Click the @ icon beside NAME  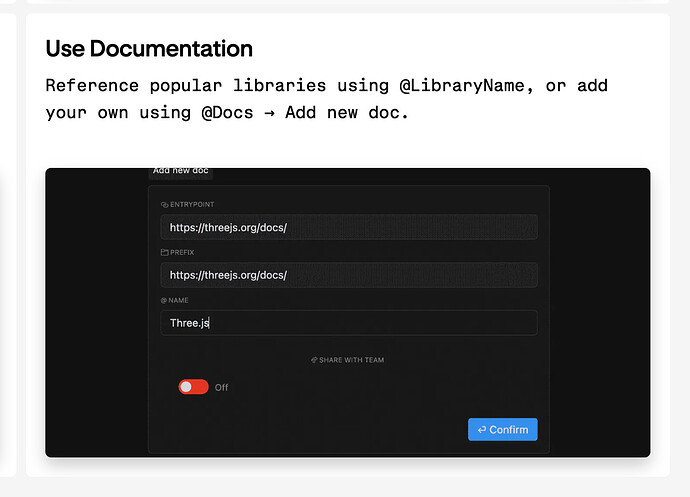pos(164,300)
